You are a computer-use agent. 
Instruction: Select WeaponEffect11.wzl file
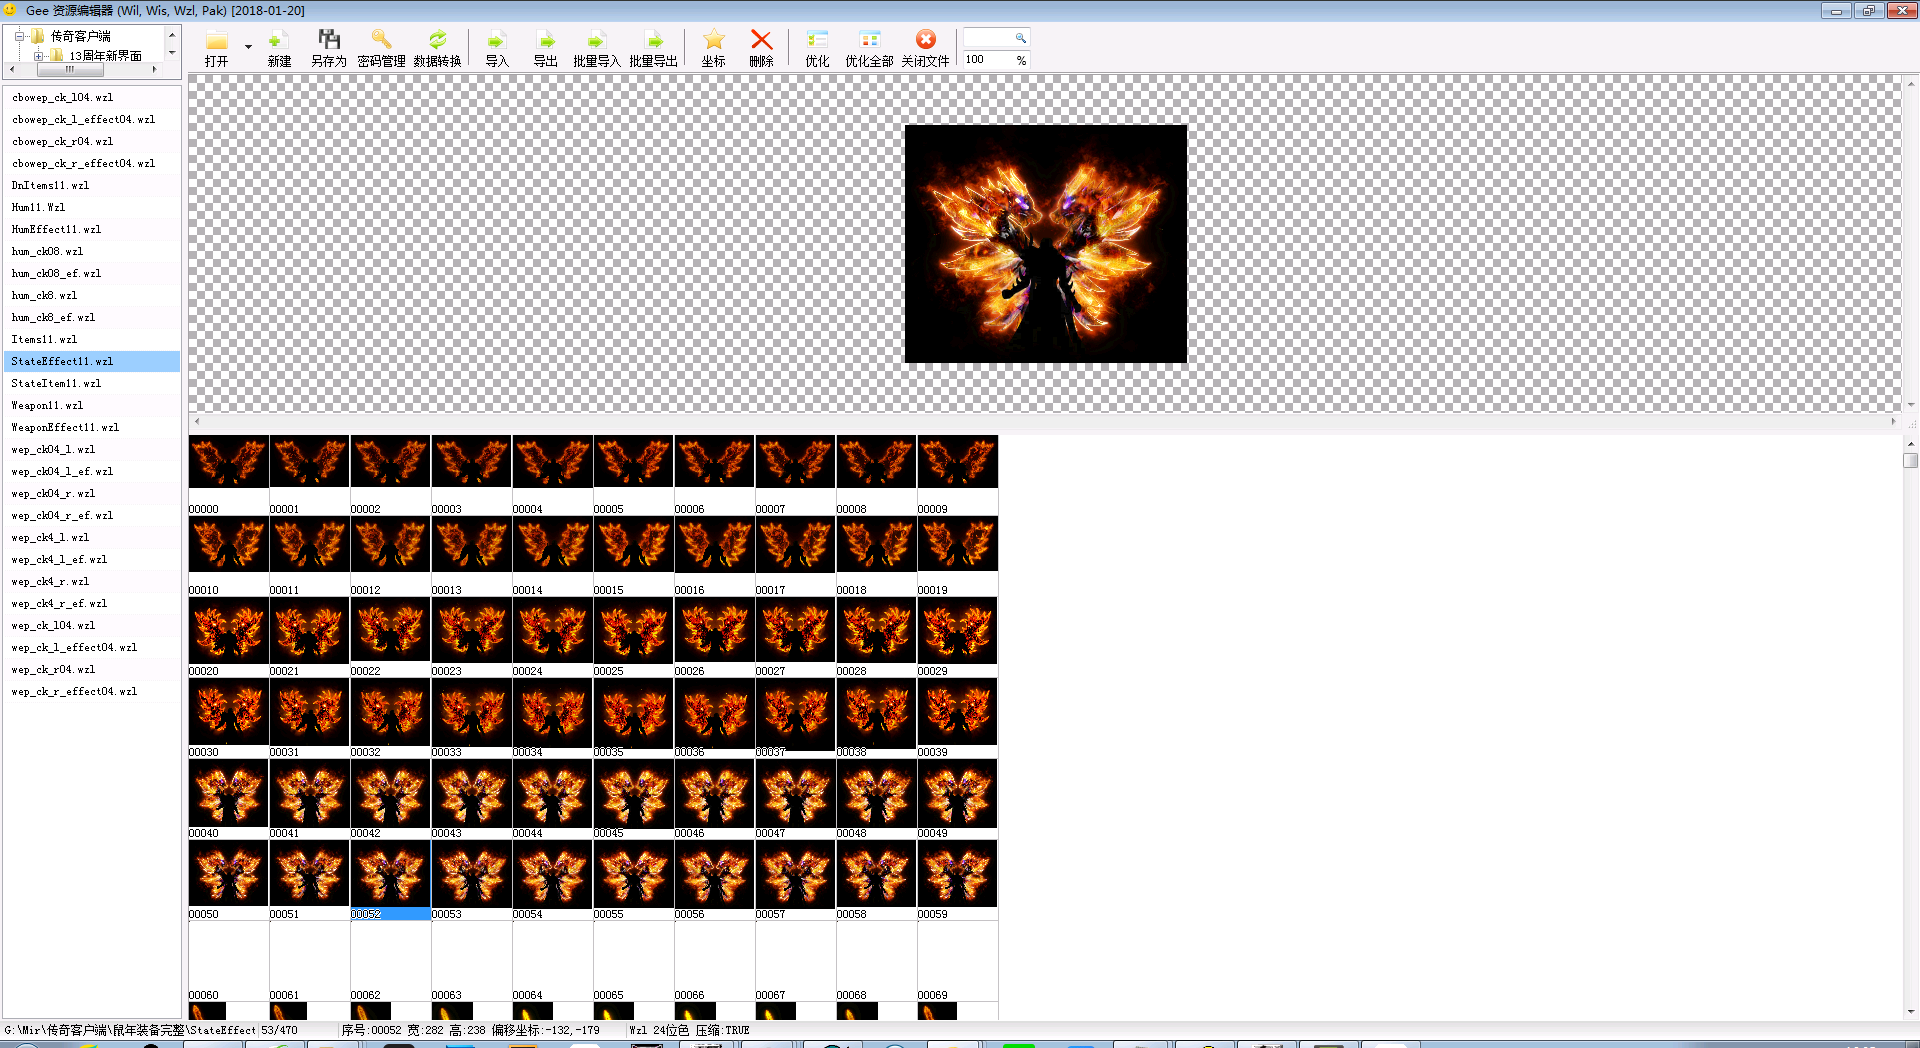pyautogui.click(x=92, y=428)
